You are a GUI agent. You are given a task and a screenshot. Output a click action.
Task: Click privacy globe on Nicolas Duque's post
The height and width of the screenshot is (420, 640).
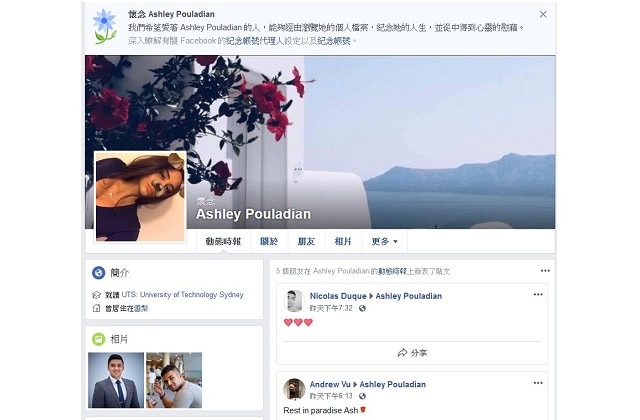click(362, 308)
